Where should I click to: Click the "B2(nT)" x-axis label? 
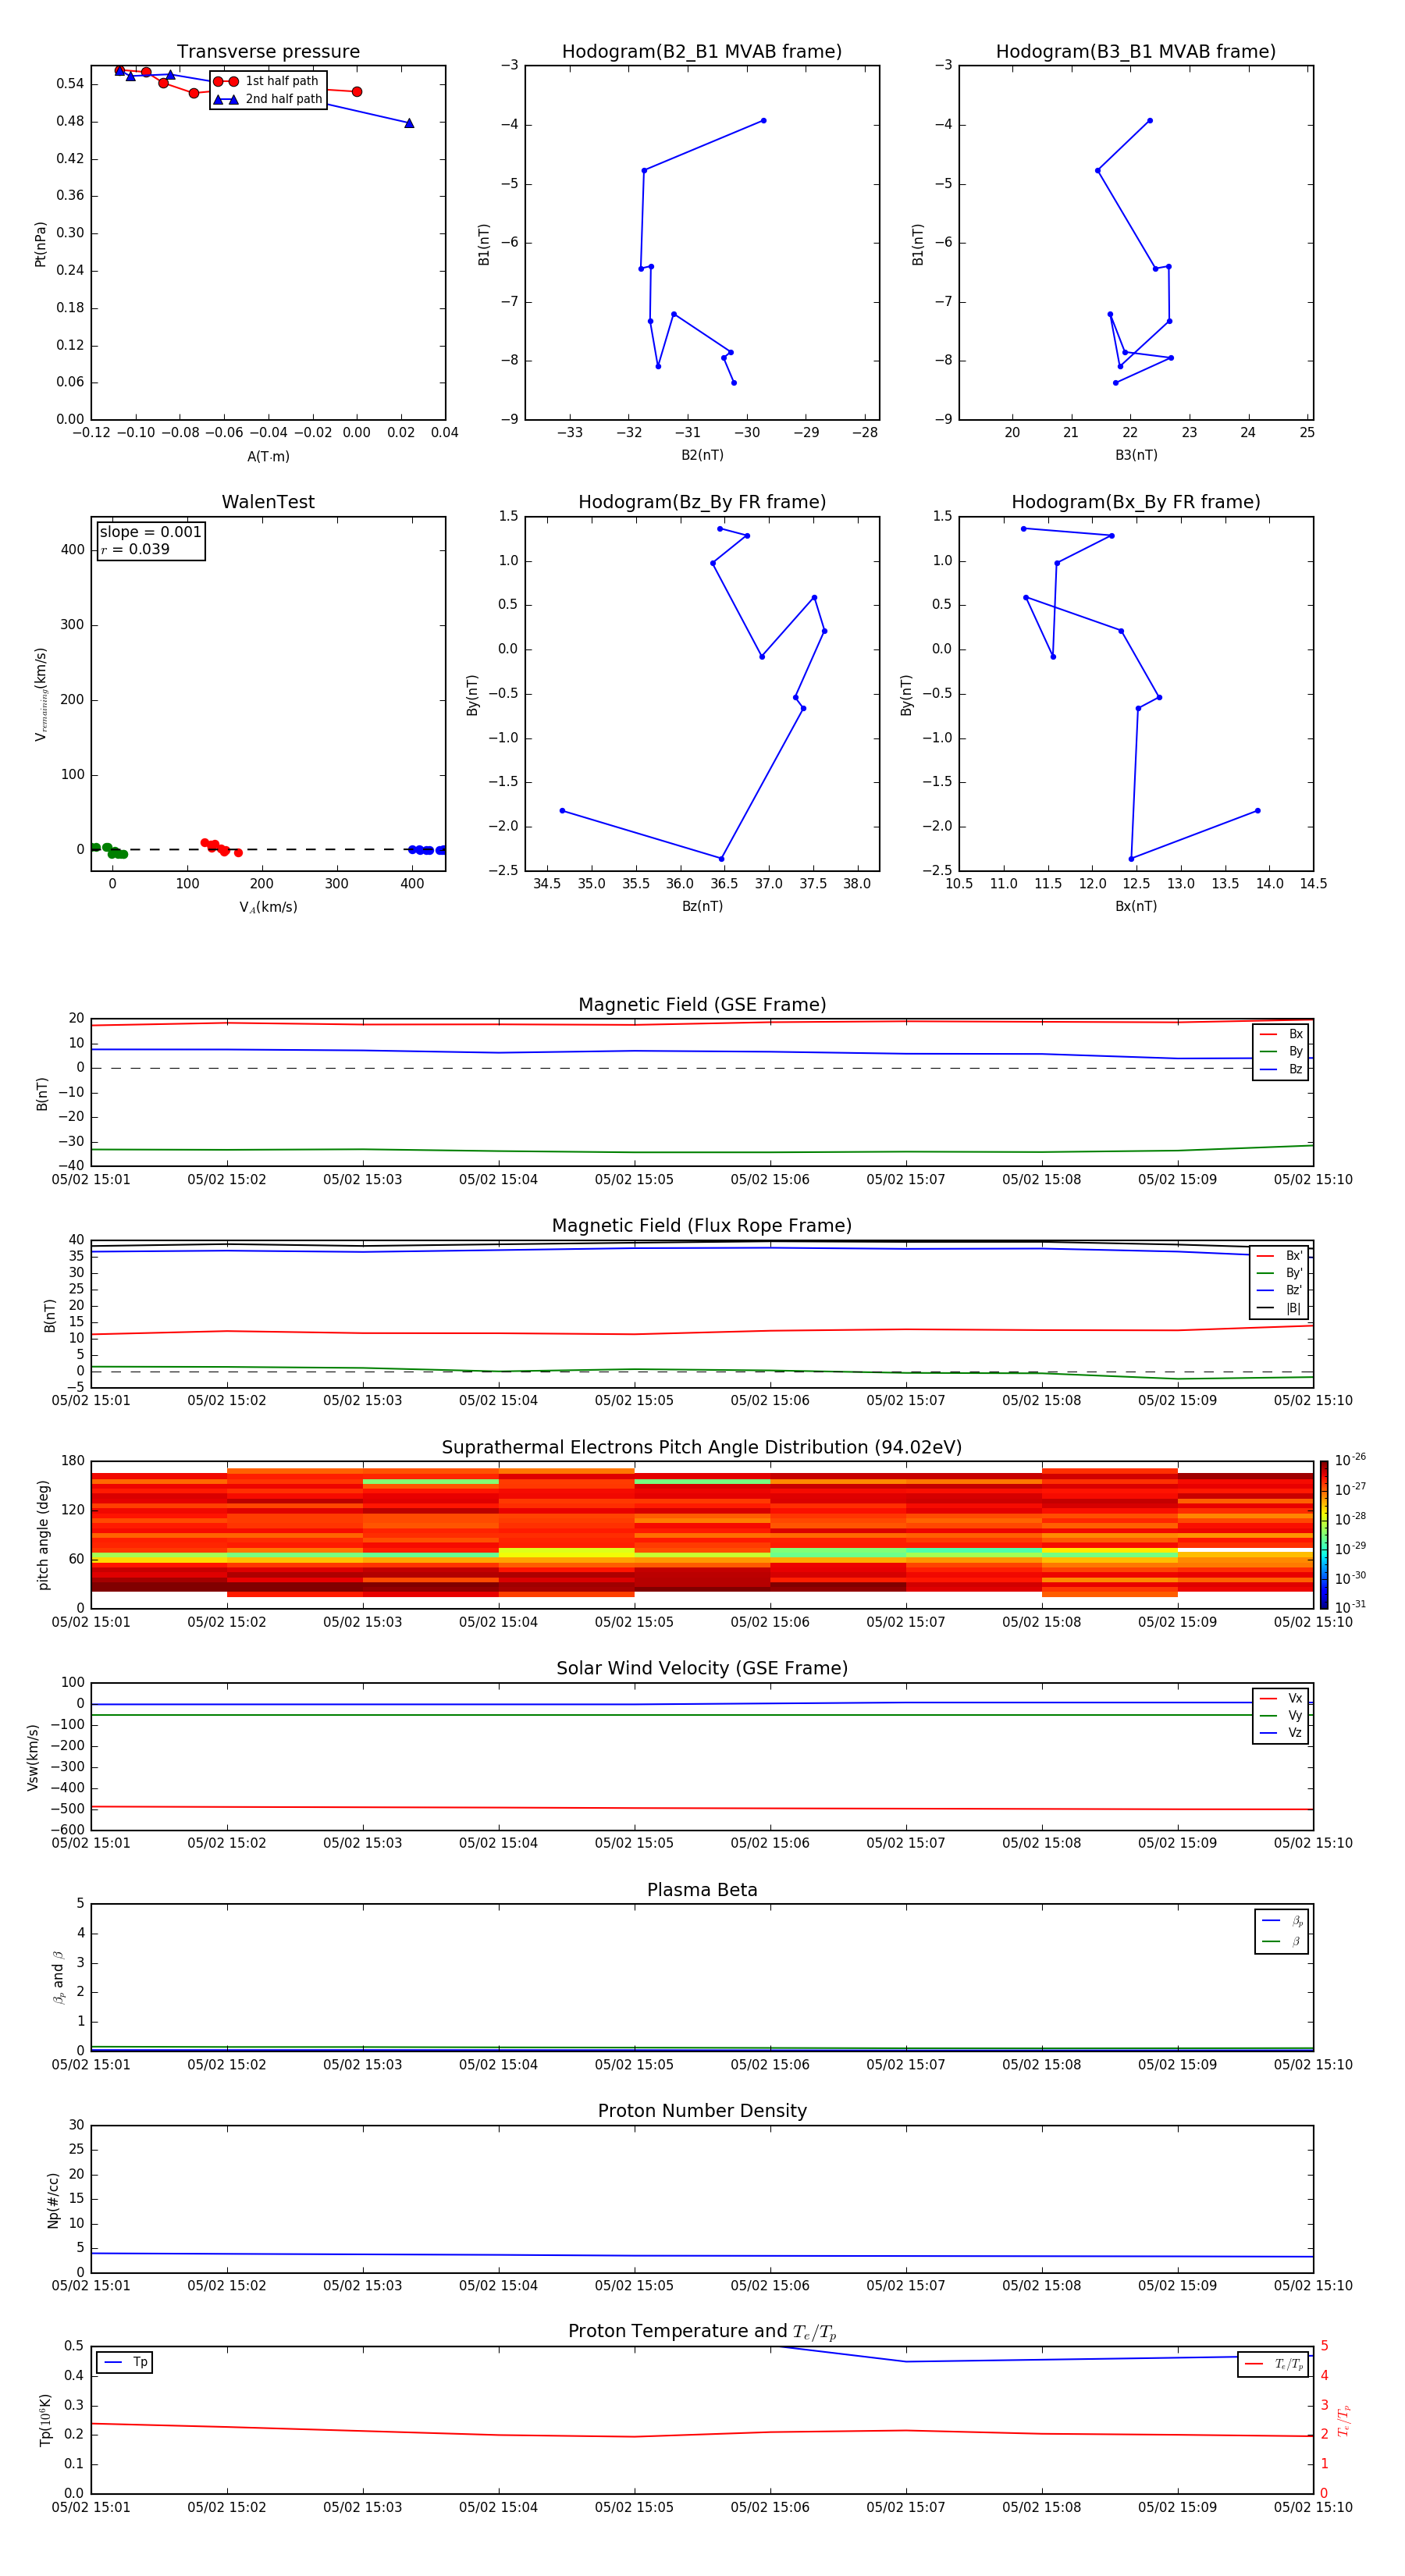(x=702, y=455)
